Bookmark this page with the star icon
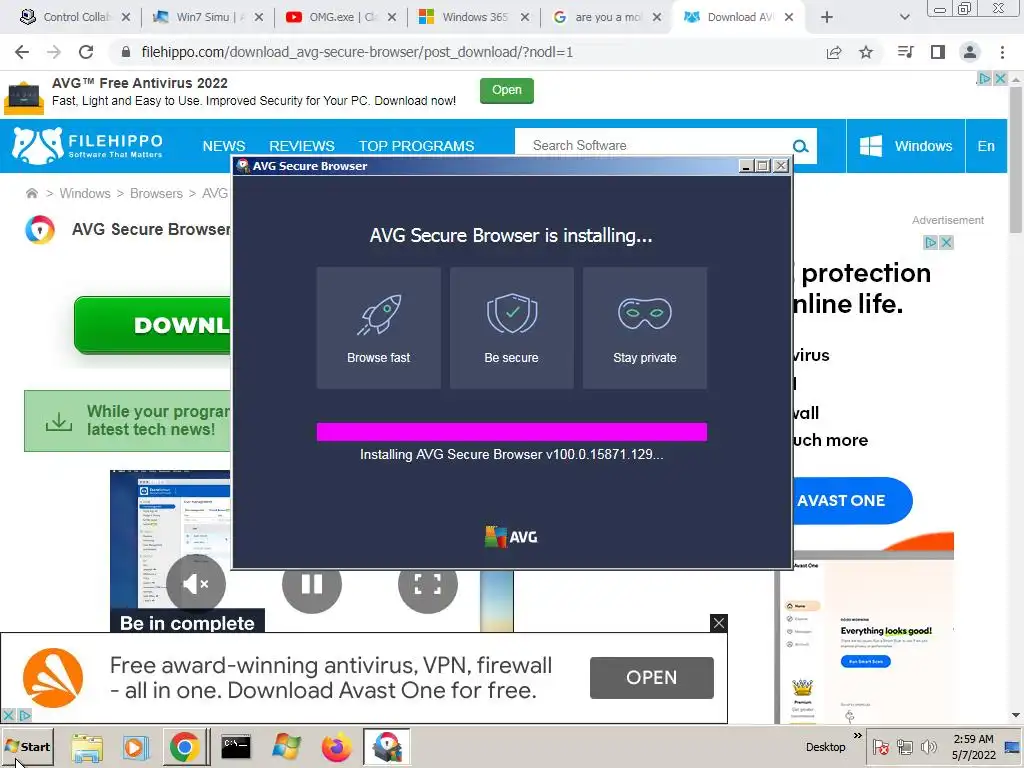Image resolution: width=1024 pixels, height=768 pixels. tap(866, 52)
